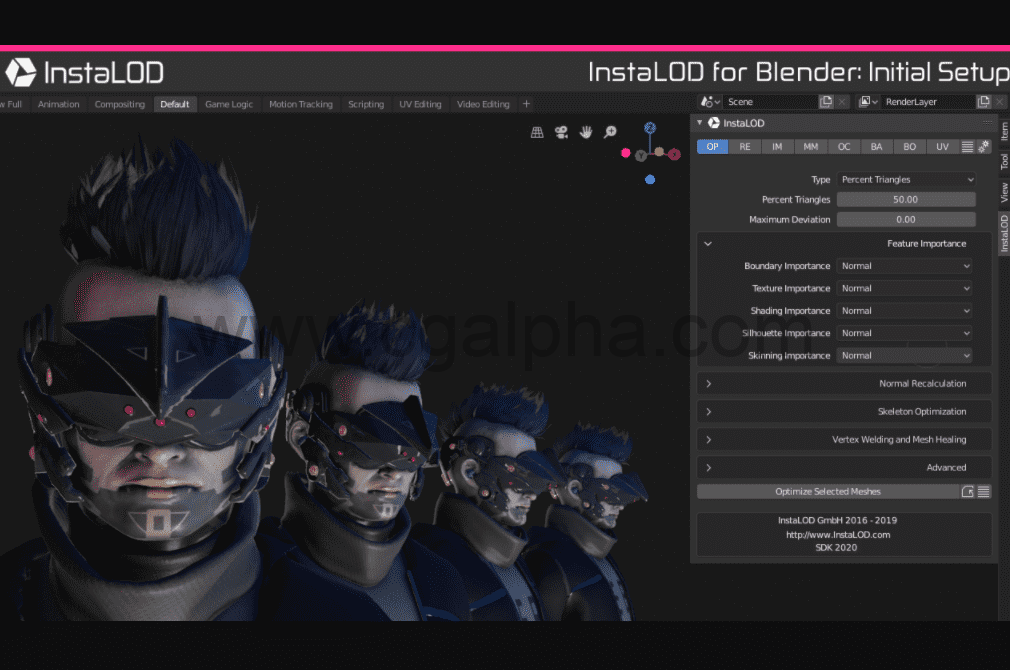Toggle the IM mode in the InstaLOD header
Screen dimensions: 1010x670
point(777,146)
